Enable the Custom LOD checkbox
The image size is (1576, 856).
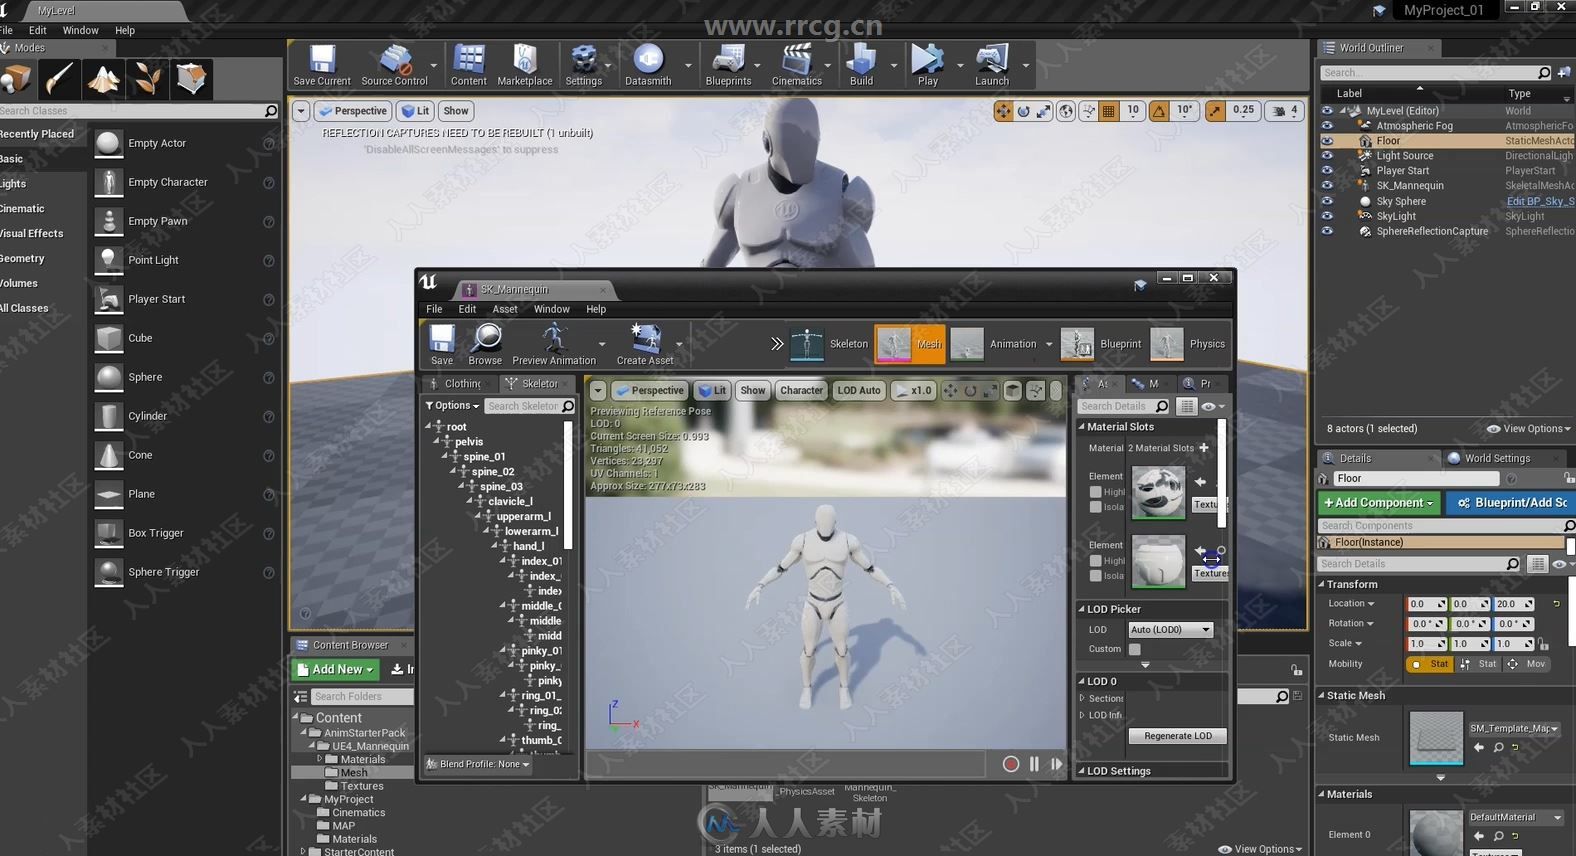[1135, 649]
